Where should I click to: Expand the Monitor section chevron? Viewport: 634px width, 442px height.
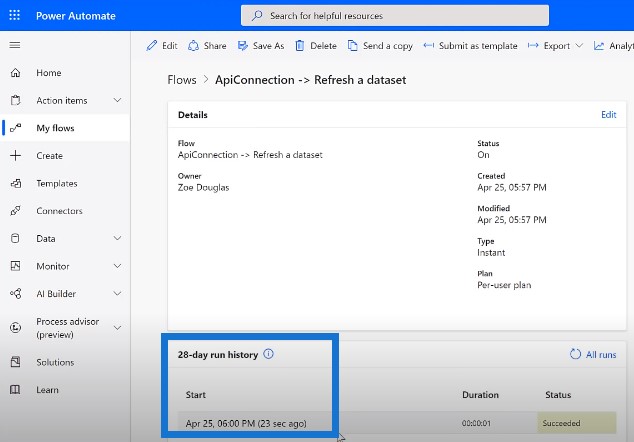tap(117, 266)
